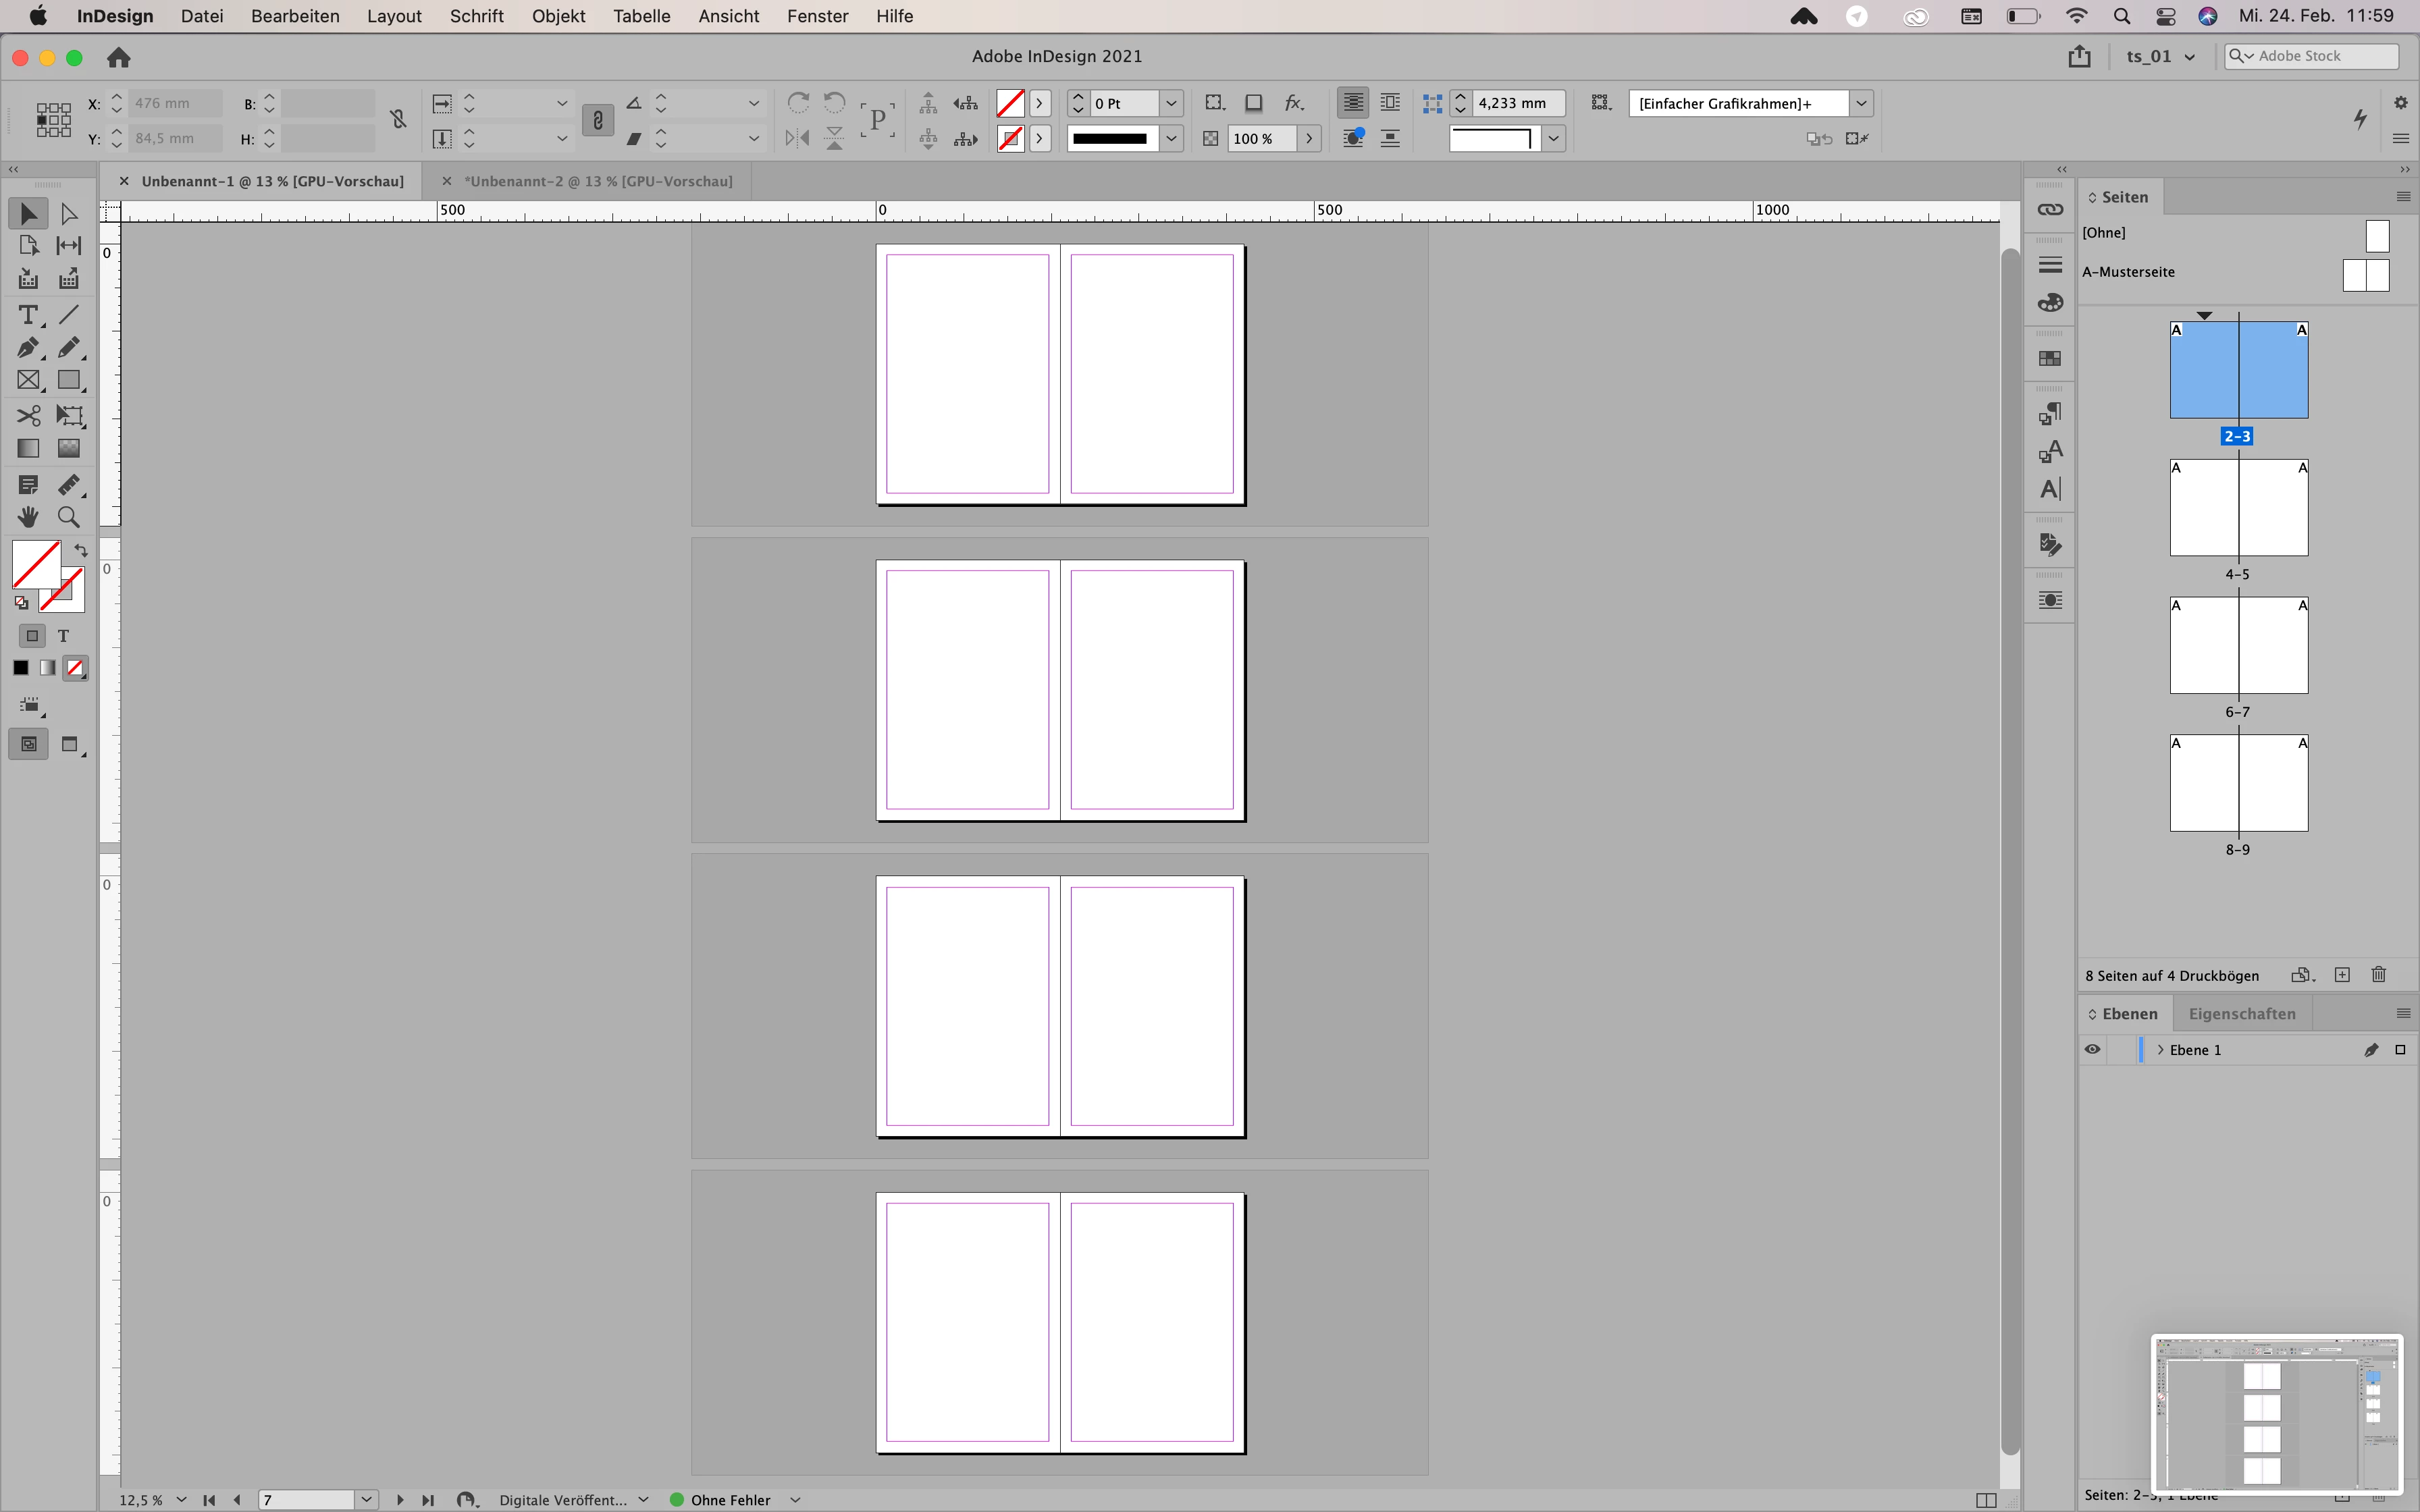Delete selected pages with trash icon
The width and height of the screenshot is (2420, 1512).
click(x=2379, y=975)
